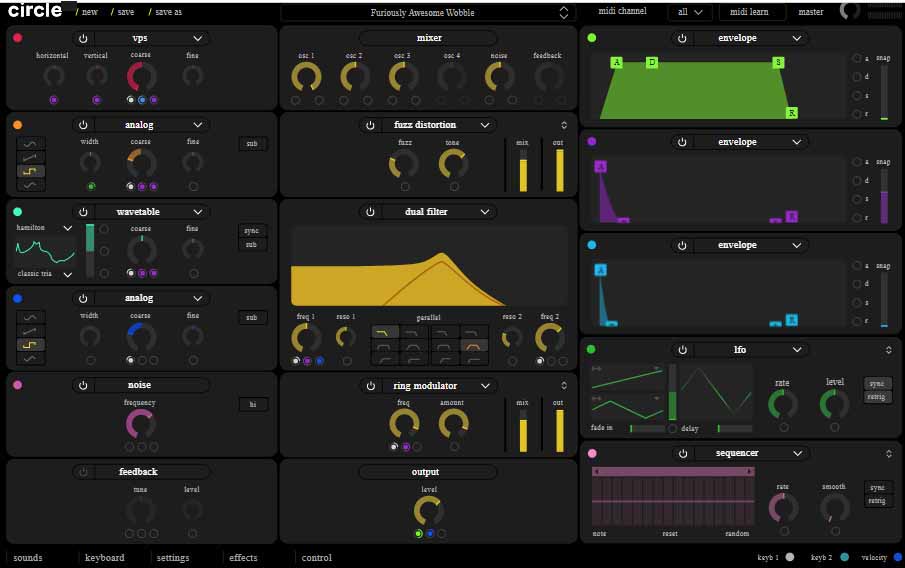Click the red vps modulation source dot
905x568 pixels.
pos(18,38)
